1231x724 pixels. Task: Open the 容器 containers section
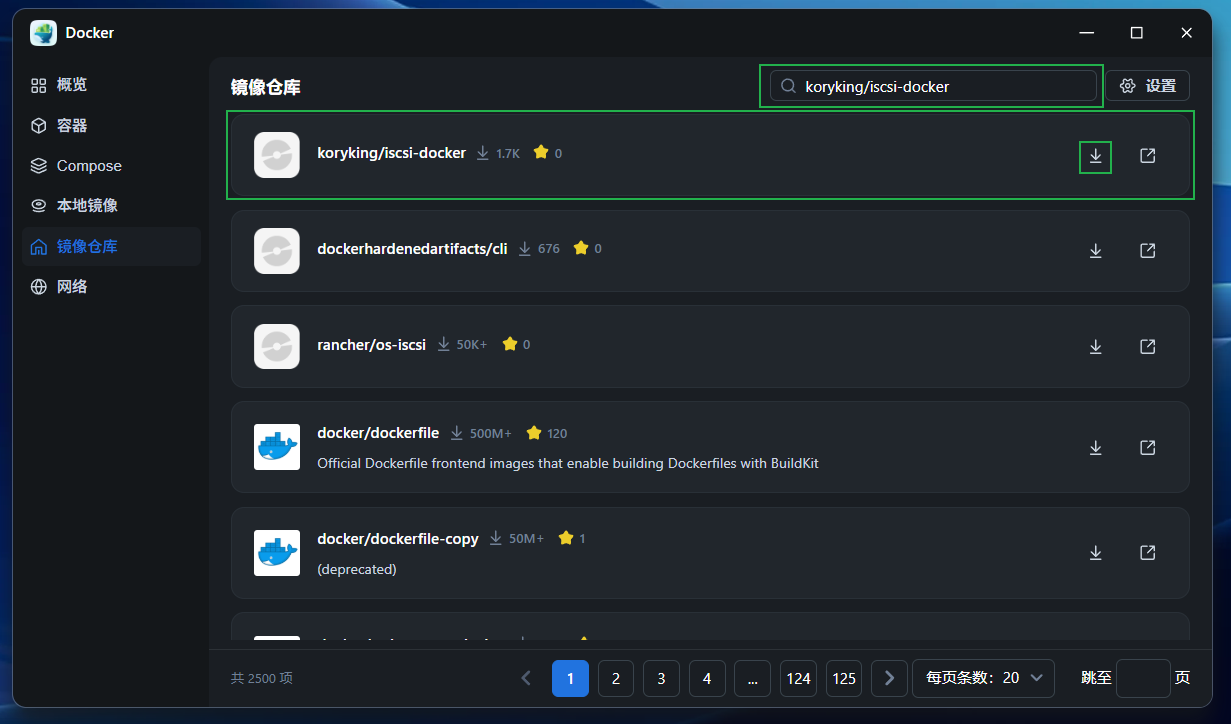[72, 126]
